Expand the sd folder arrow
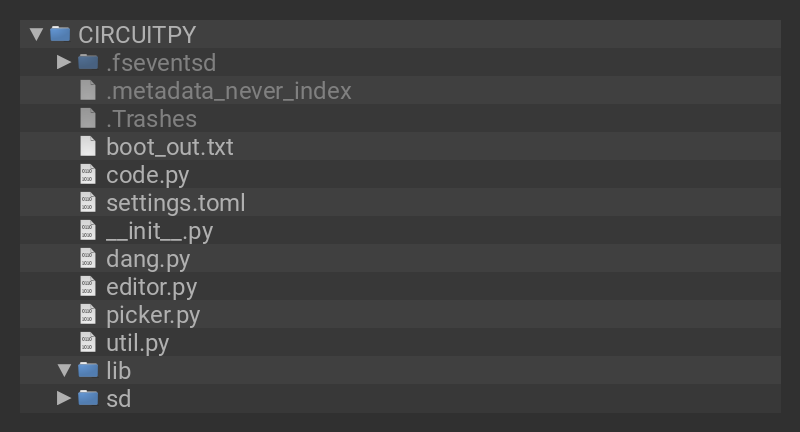This screenshot has width=800, height=432. pos(64,398)
